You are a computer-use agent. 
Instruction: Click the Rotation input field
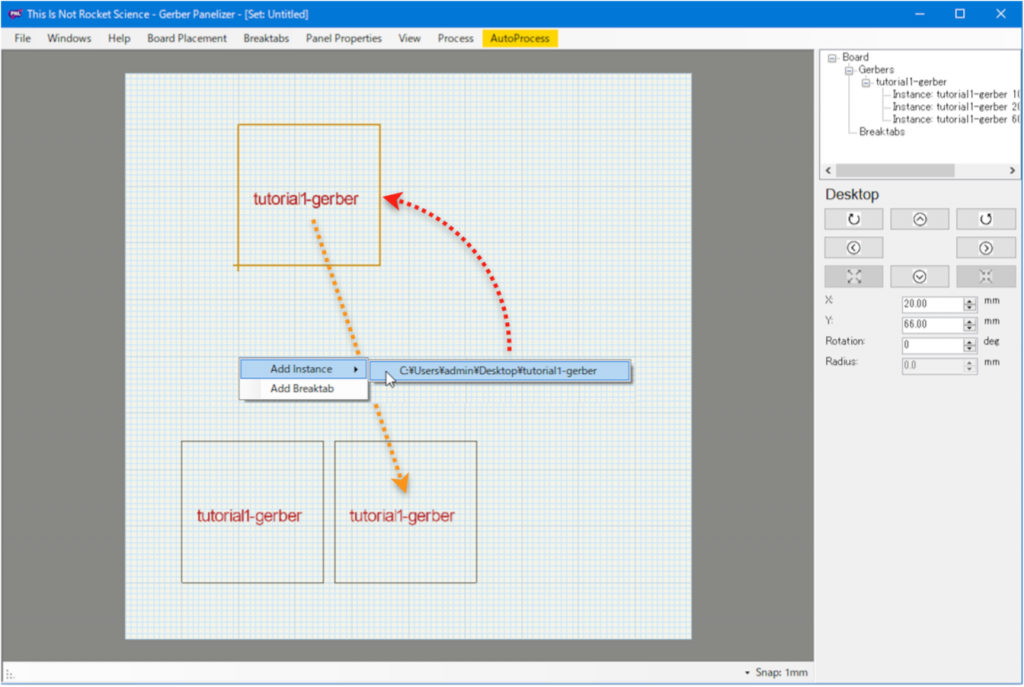pyautogui.click(x=933, y=345)
